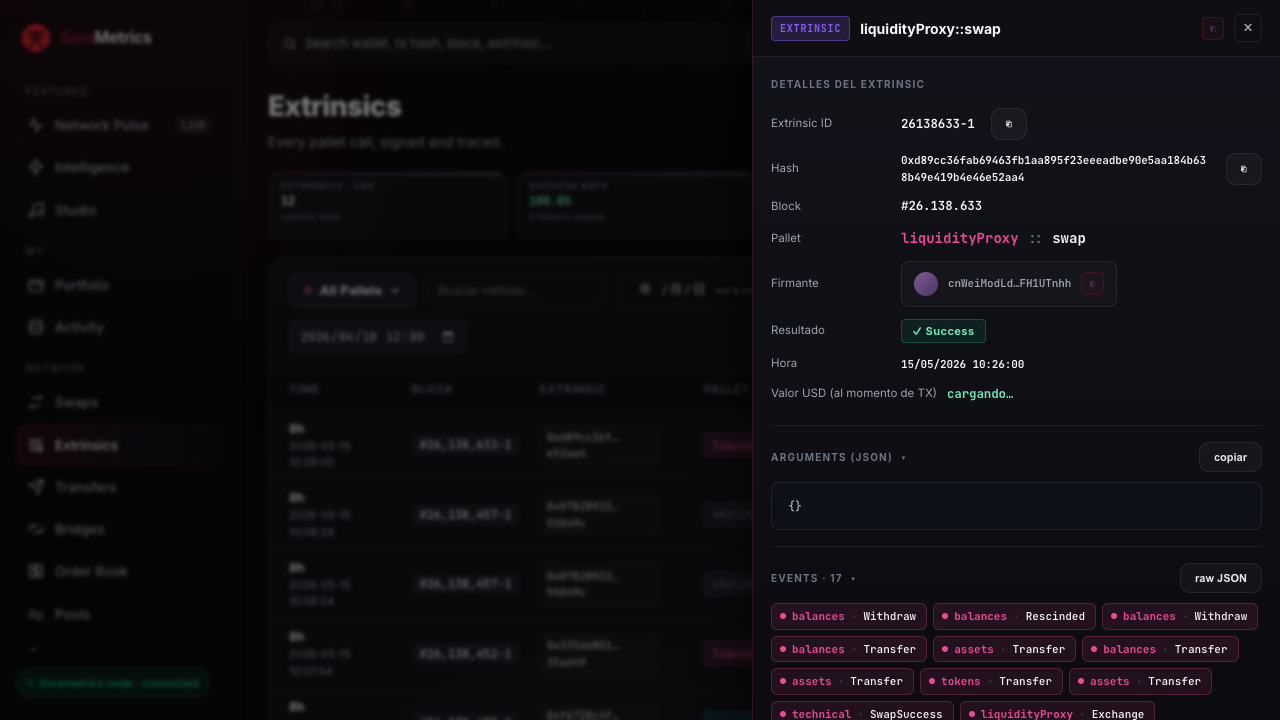The height and width of the screenshot is (720, 1280).
Task: Select the first balances Withdraw event chip
Action: [849, 616]
